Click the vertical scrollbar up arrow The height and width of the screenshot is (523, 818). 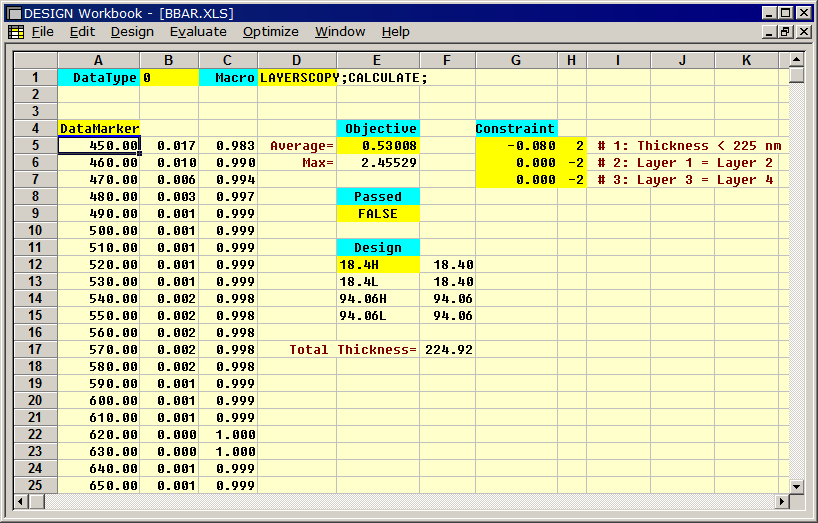point(796,59)
